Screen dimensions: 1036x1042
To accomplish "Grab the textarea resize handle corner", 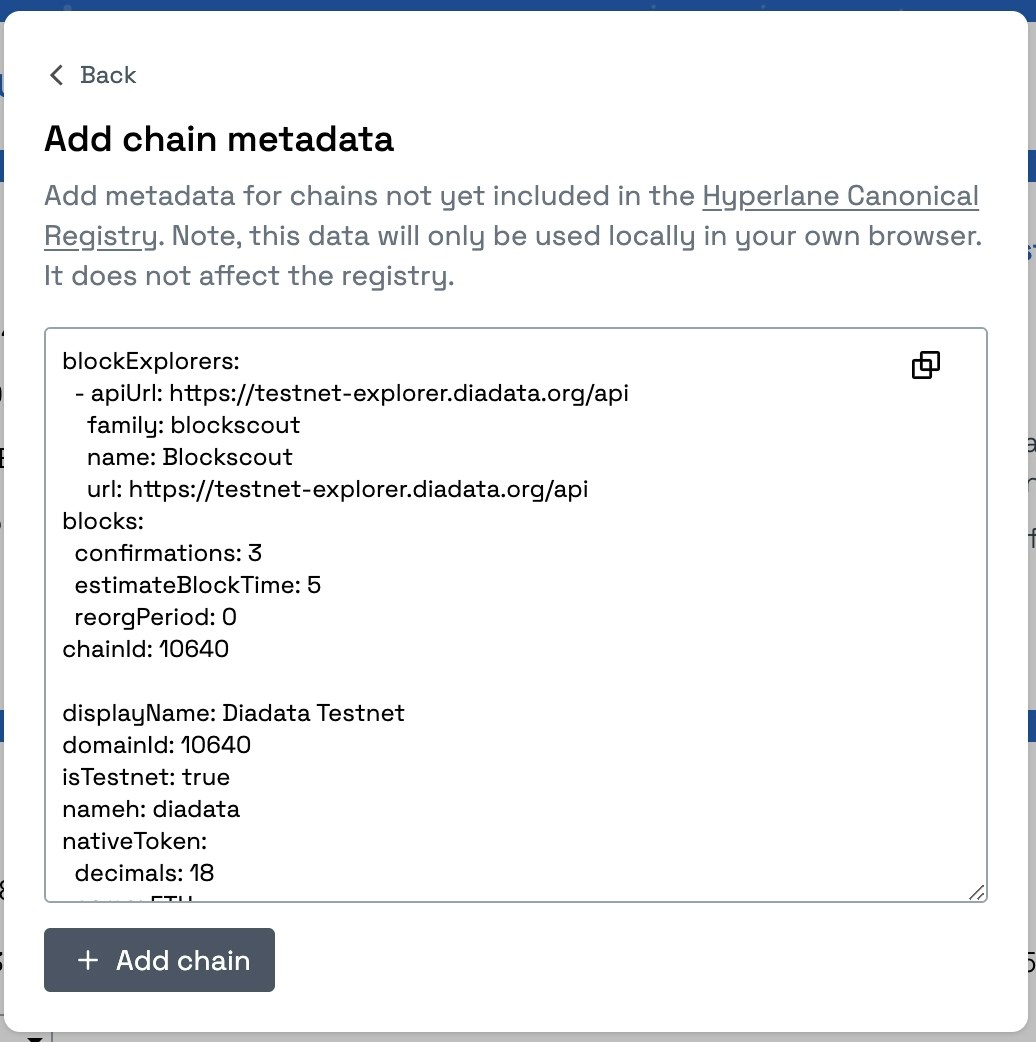I will click(976, 892).
